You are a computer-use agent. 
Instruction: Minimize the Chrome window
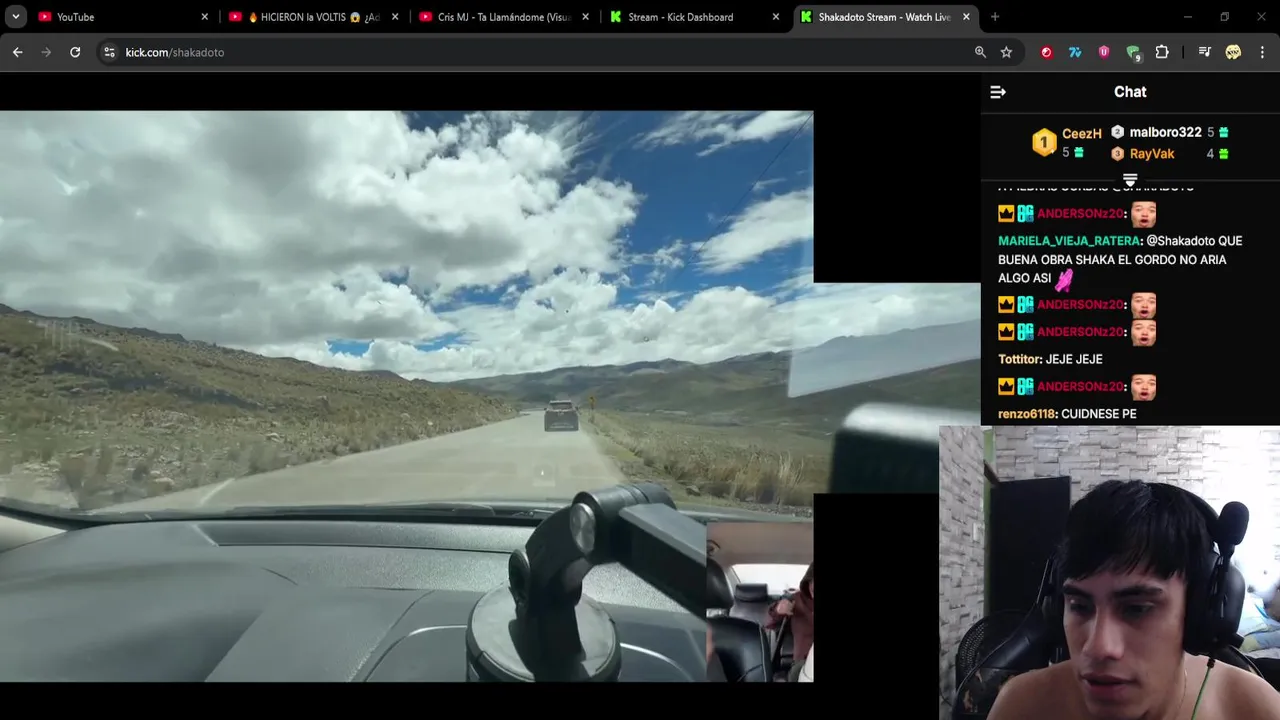click(1187, 17)
